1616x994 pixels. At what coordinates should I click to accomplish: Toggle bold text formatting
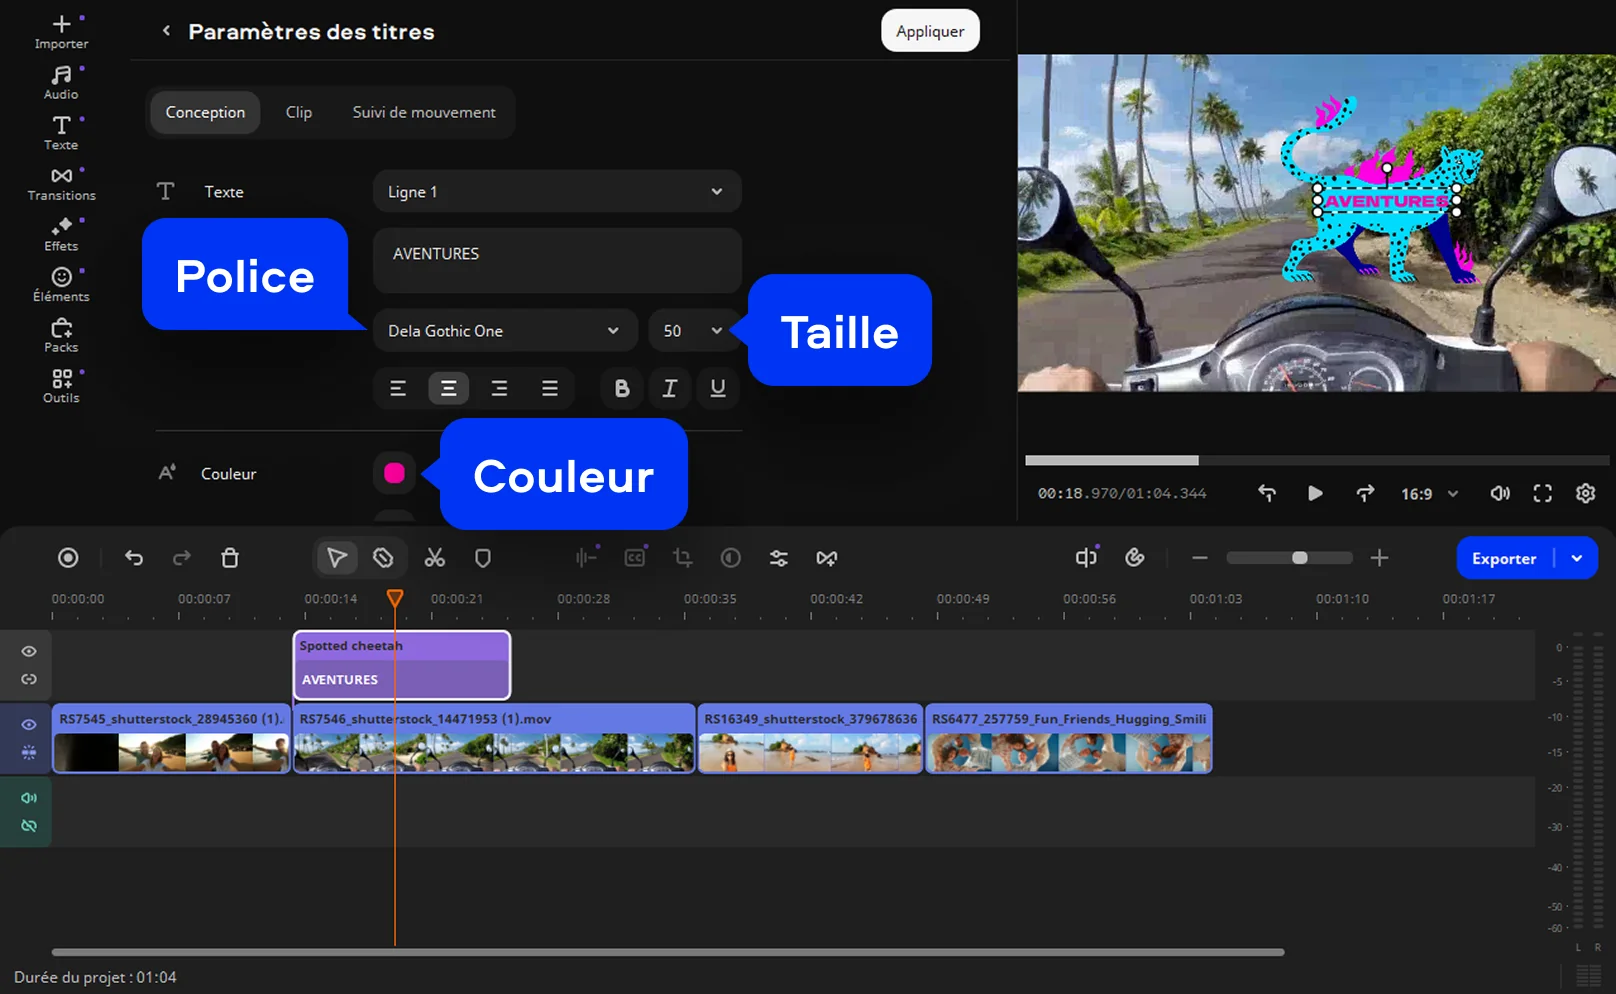[x=622, y=388]
